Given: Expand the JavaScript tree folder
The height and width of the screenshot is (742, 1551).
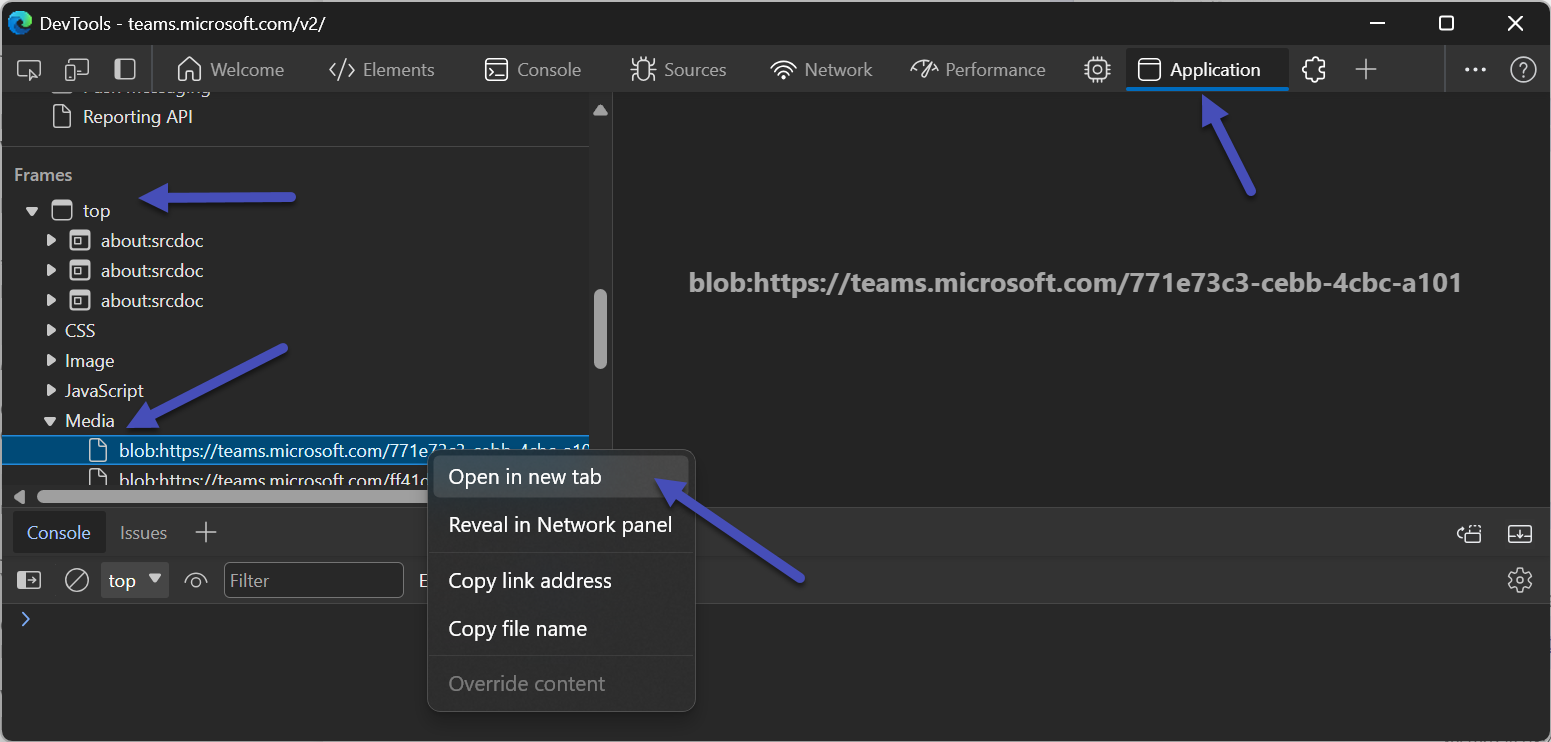Looking at the screenshot, I should coord(51,391).
